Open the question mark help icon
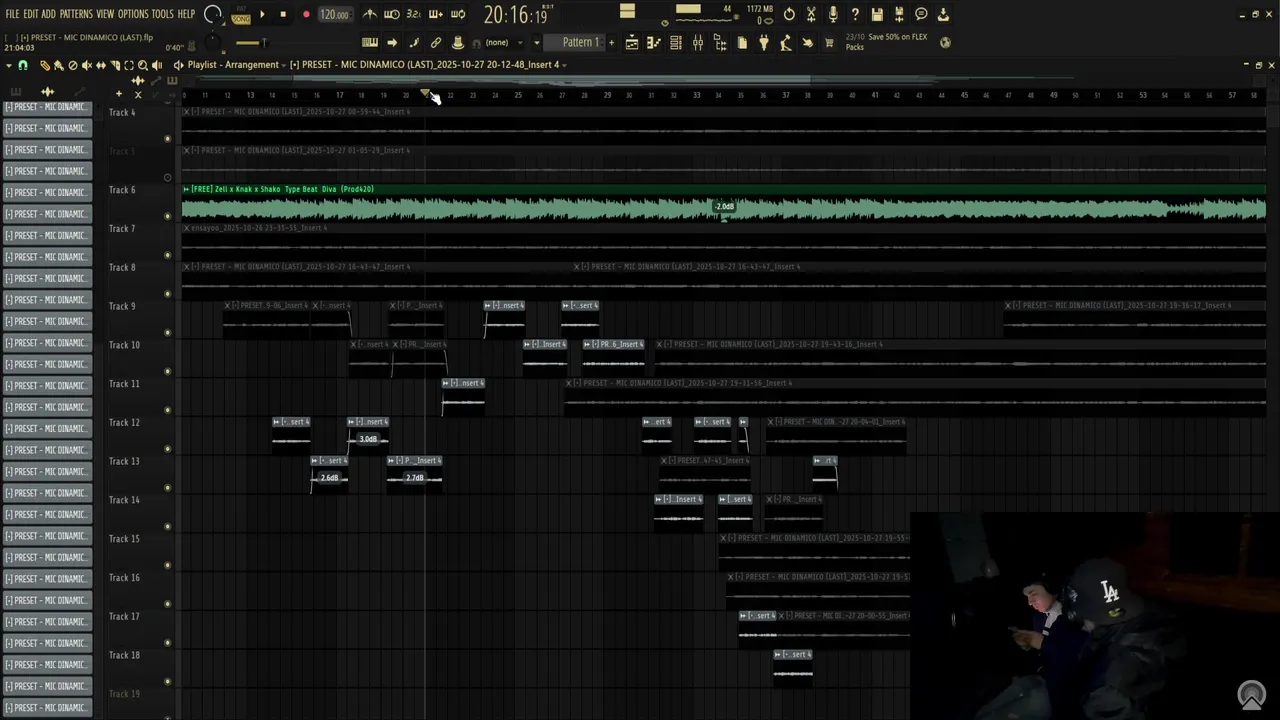Image resolution: width=1280 pixels, height=720 pixels. click(x=855, y=15)
